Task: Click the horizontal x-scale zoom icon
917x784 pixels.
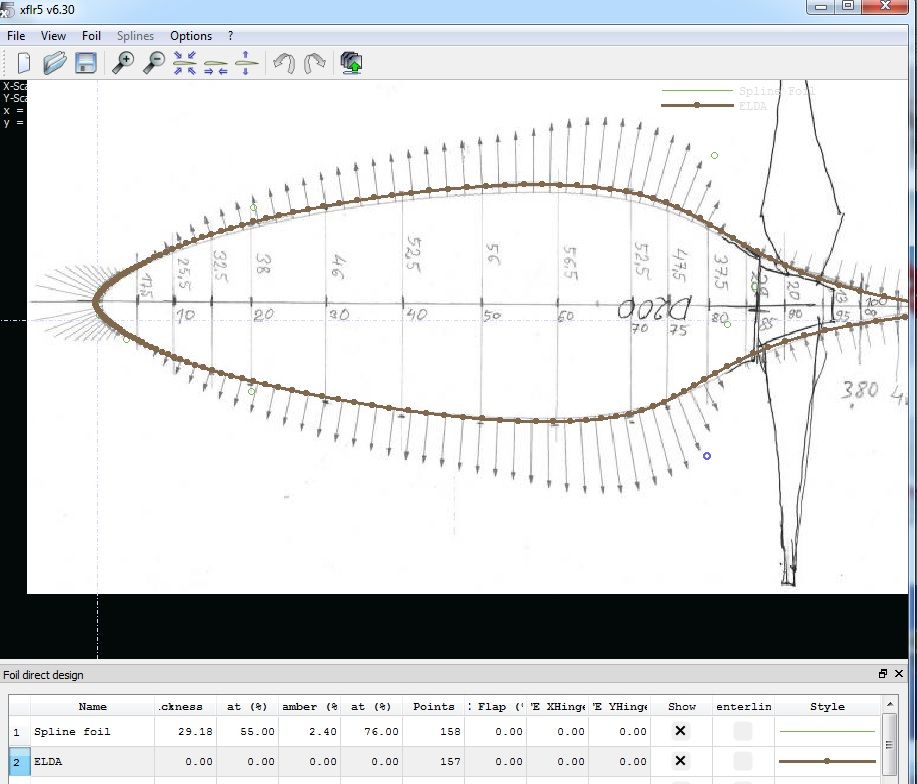Action: 215,63
